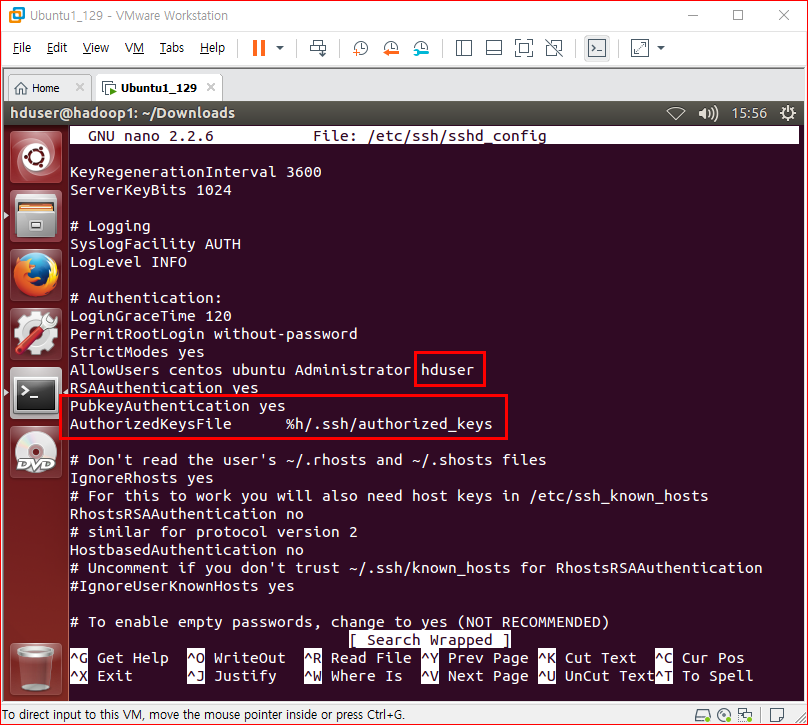The width and height of the screenshot is (808, 725).
Task: Toggle the console view button
Action: (x=597, y=48)
